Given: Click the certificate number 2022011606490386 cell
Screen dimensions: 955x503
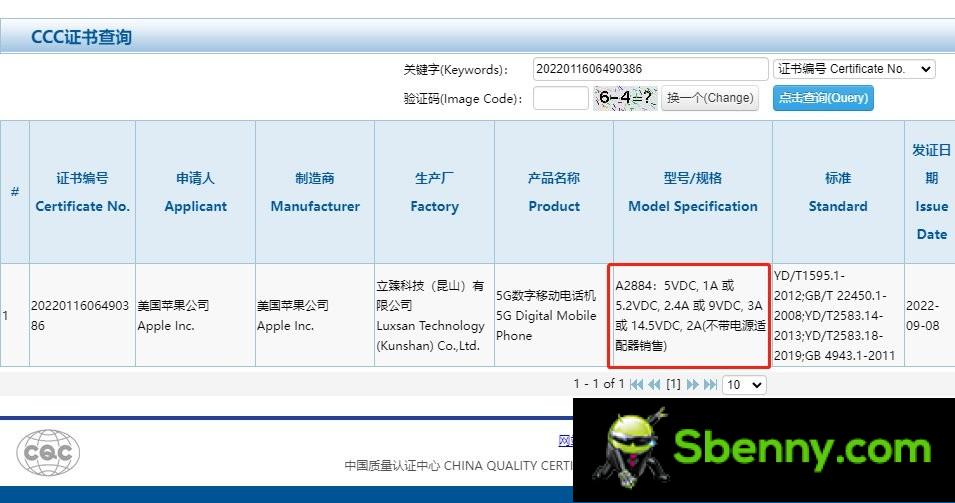Looking at the screenshot, I should pos(82,315).
